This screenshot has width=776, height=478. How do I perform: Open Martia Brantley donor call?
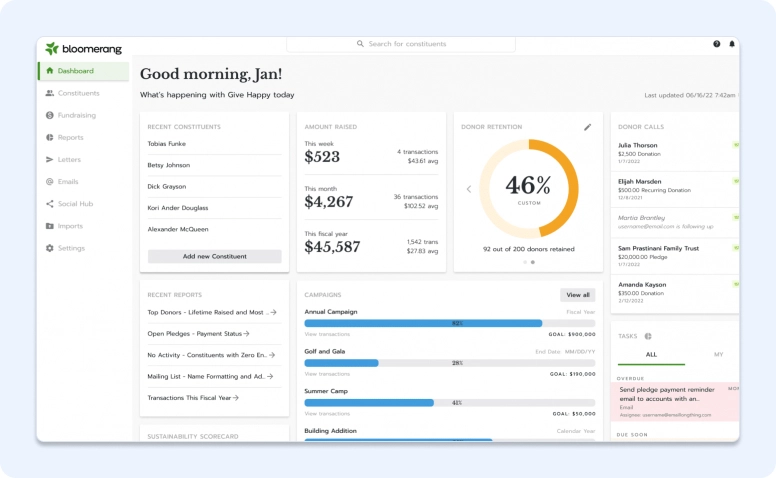coord(675,222)
